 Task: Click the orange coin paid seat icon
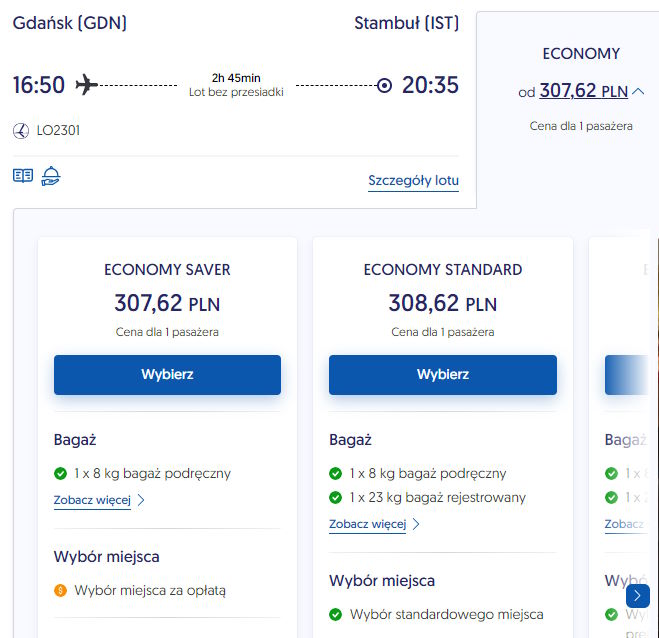click(x=60, y=590)
